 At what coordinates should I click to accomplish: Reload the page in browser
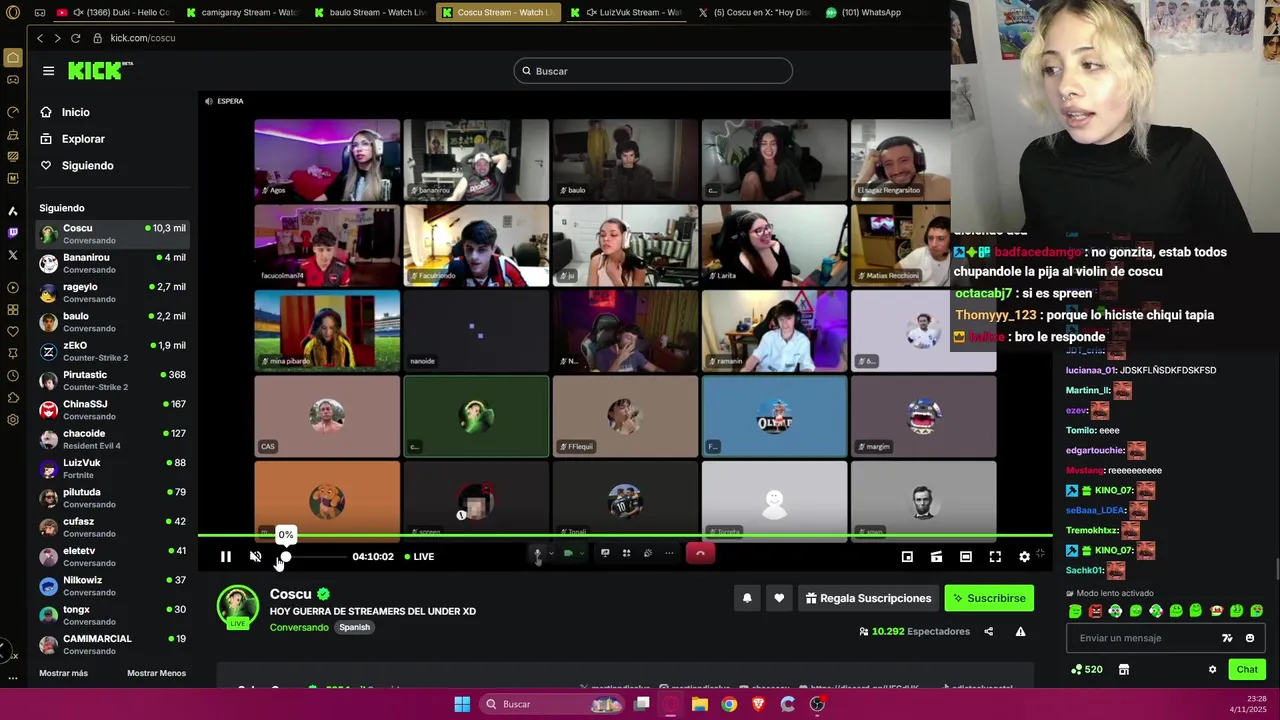(x=75, y=38)
